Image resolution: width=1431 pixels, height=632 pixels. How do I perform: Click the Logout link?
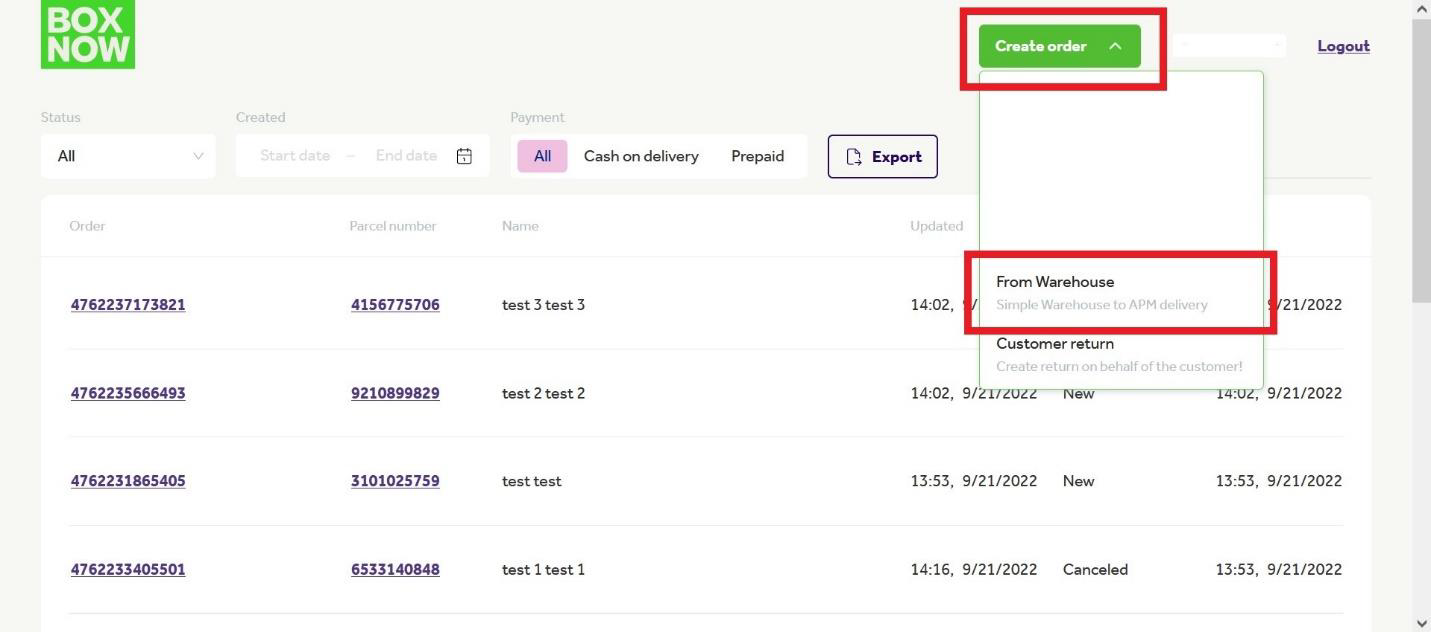click(x=1343, y=46)
